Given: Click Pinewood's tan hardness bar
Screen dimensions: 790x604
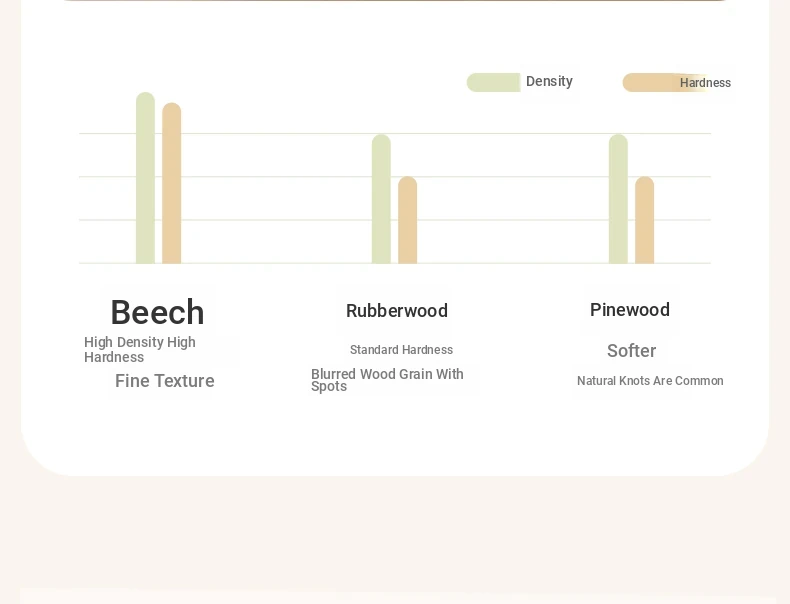Looking at the screenshot, I should pos(644,220).
